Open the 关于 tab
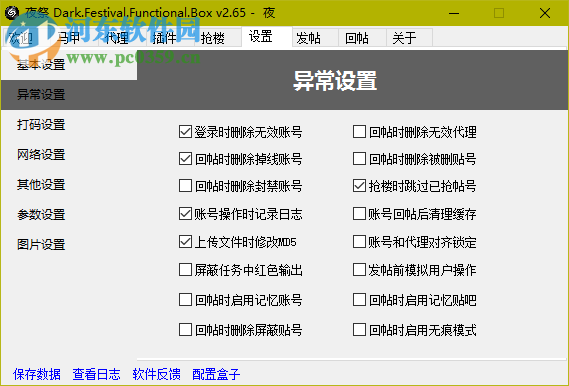This screenshot has height=386, width=569. click(x=409, y=37)
